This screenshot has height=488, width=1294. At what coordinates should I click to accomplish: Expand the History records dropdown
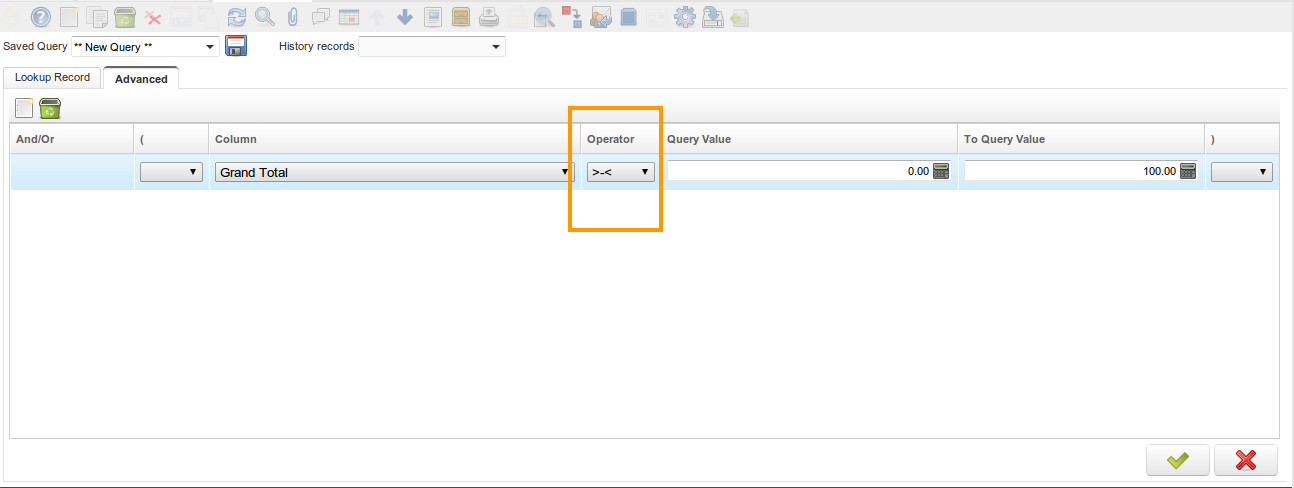(432, 47)
